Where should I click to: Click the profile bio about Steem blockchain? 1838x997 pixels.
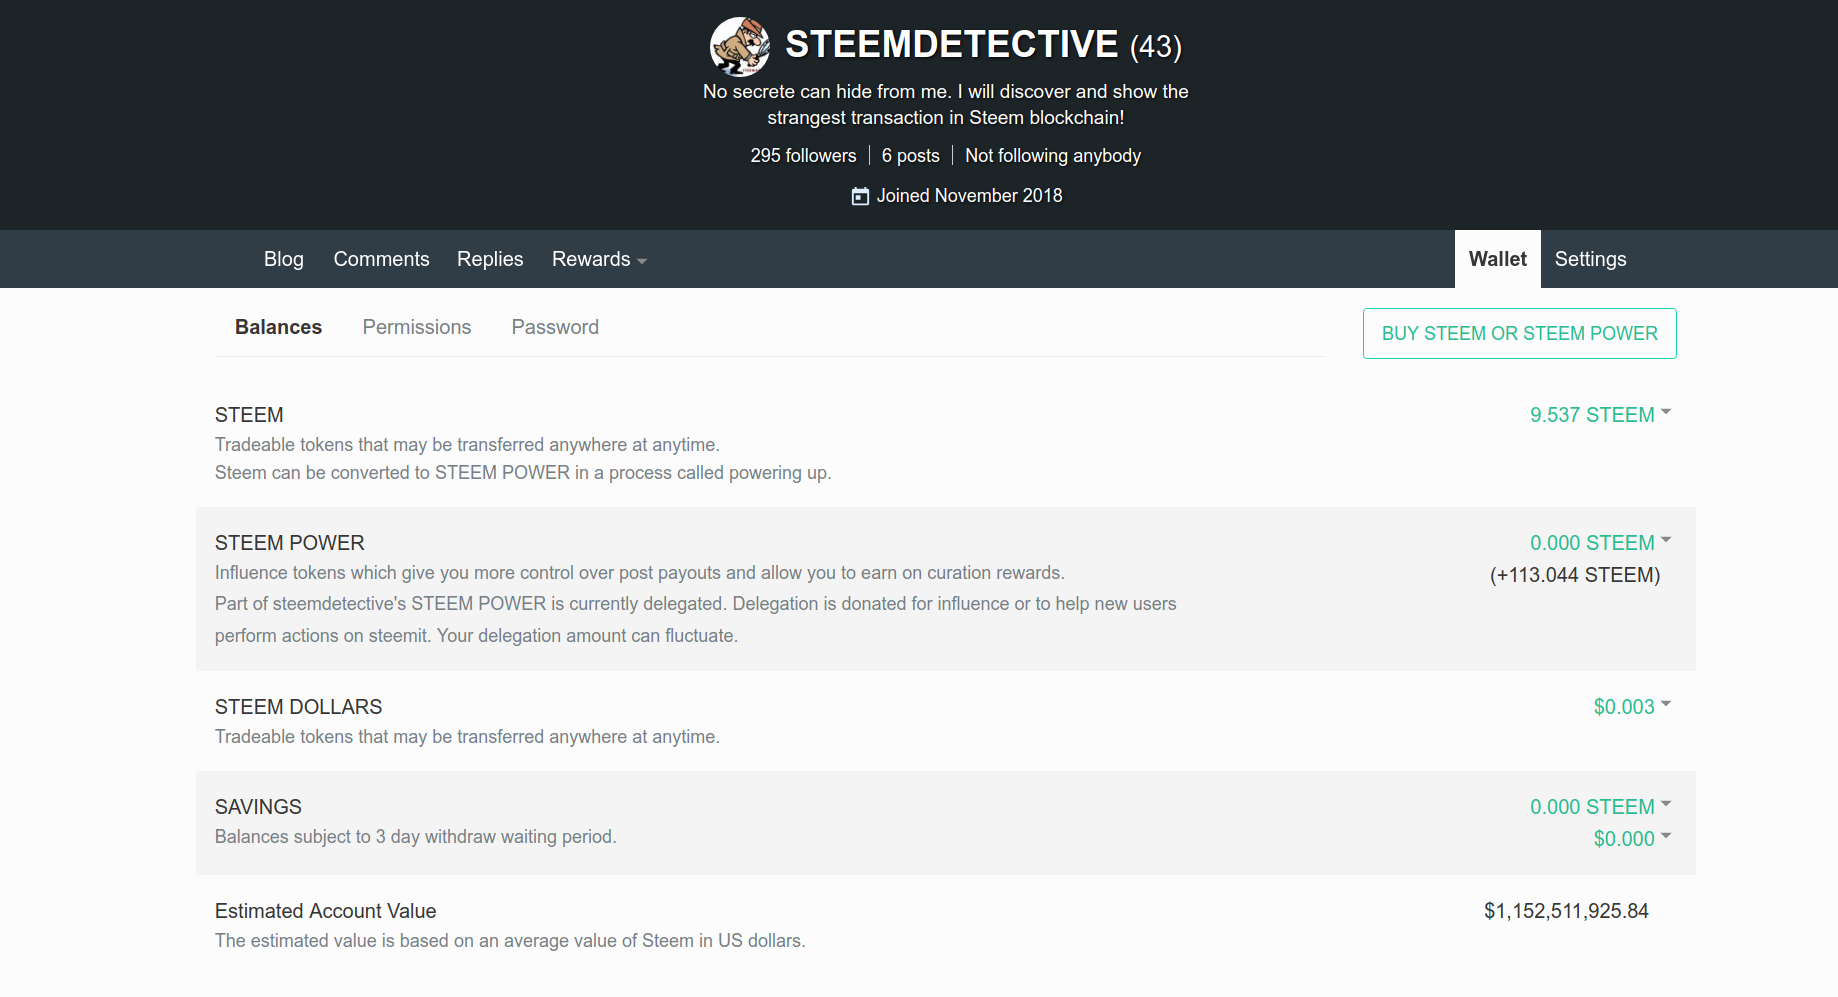pos(946,104)
